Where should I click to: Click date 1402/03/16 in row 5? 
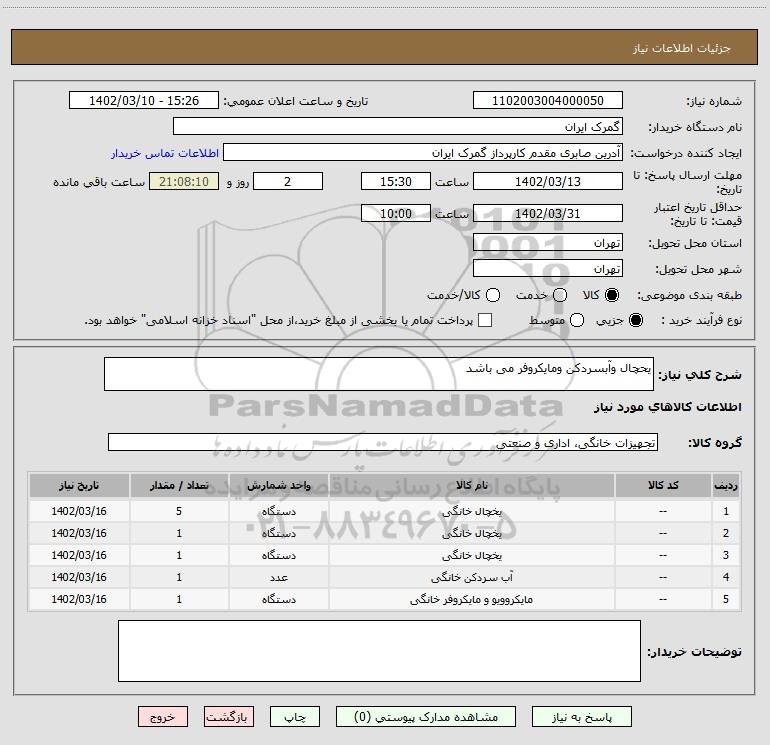pos(79,599)
